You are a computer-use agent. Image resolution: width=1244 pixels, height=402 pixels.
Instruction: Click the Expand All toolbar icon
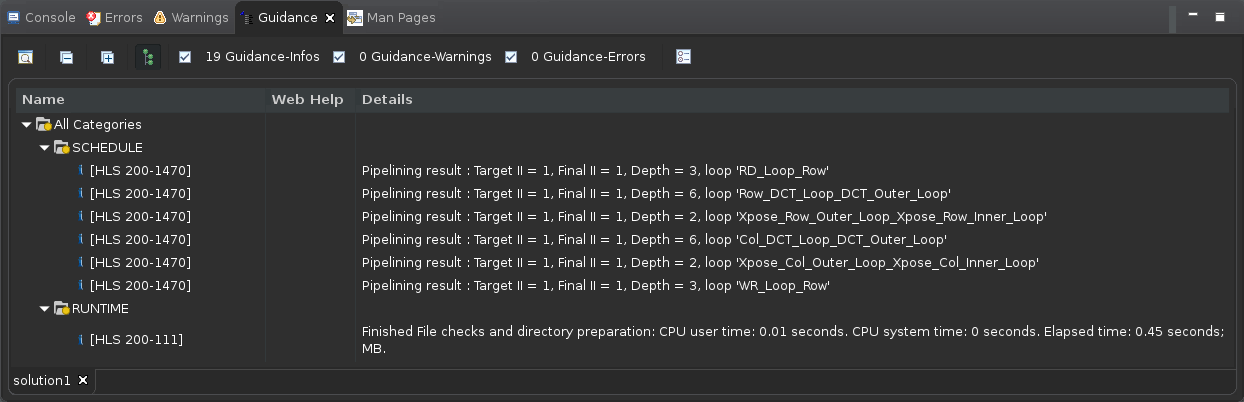tap(107, 57)
